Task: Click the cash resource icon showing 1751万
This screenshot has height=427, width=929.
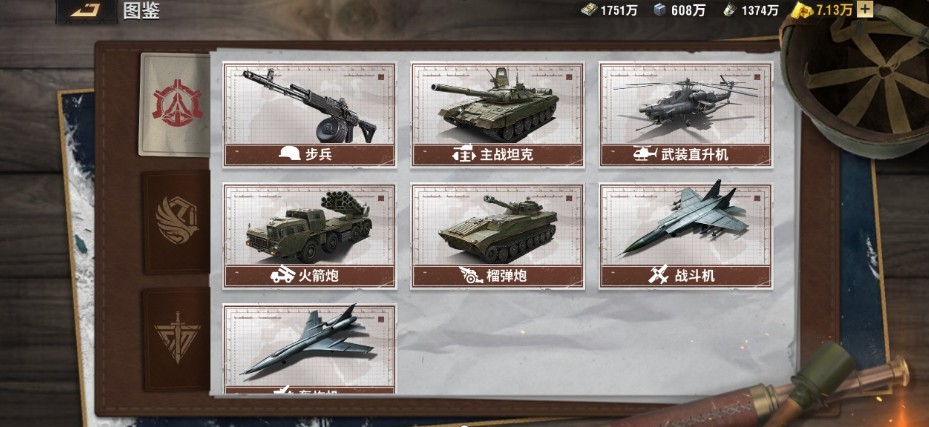Action: 588,9
